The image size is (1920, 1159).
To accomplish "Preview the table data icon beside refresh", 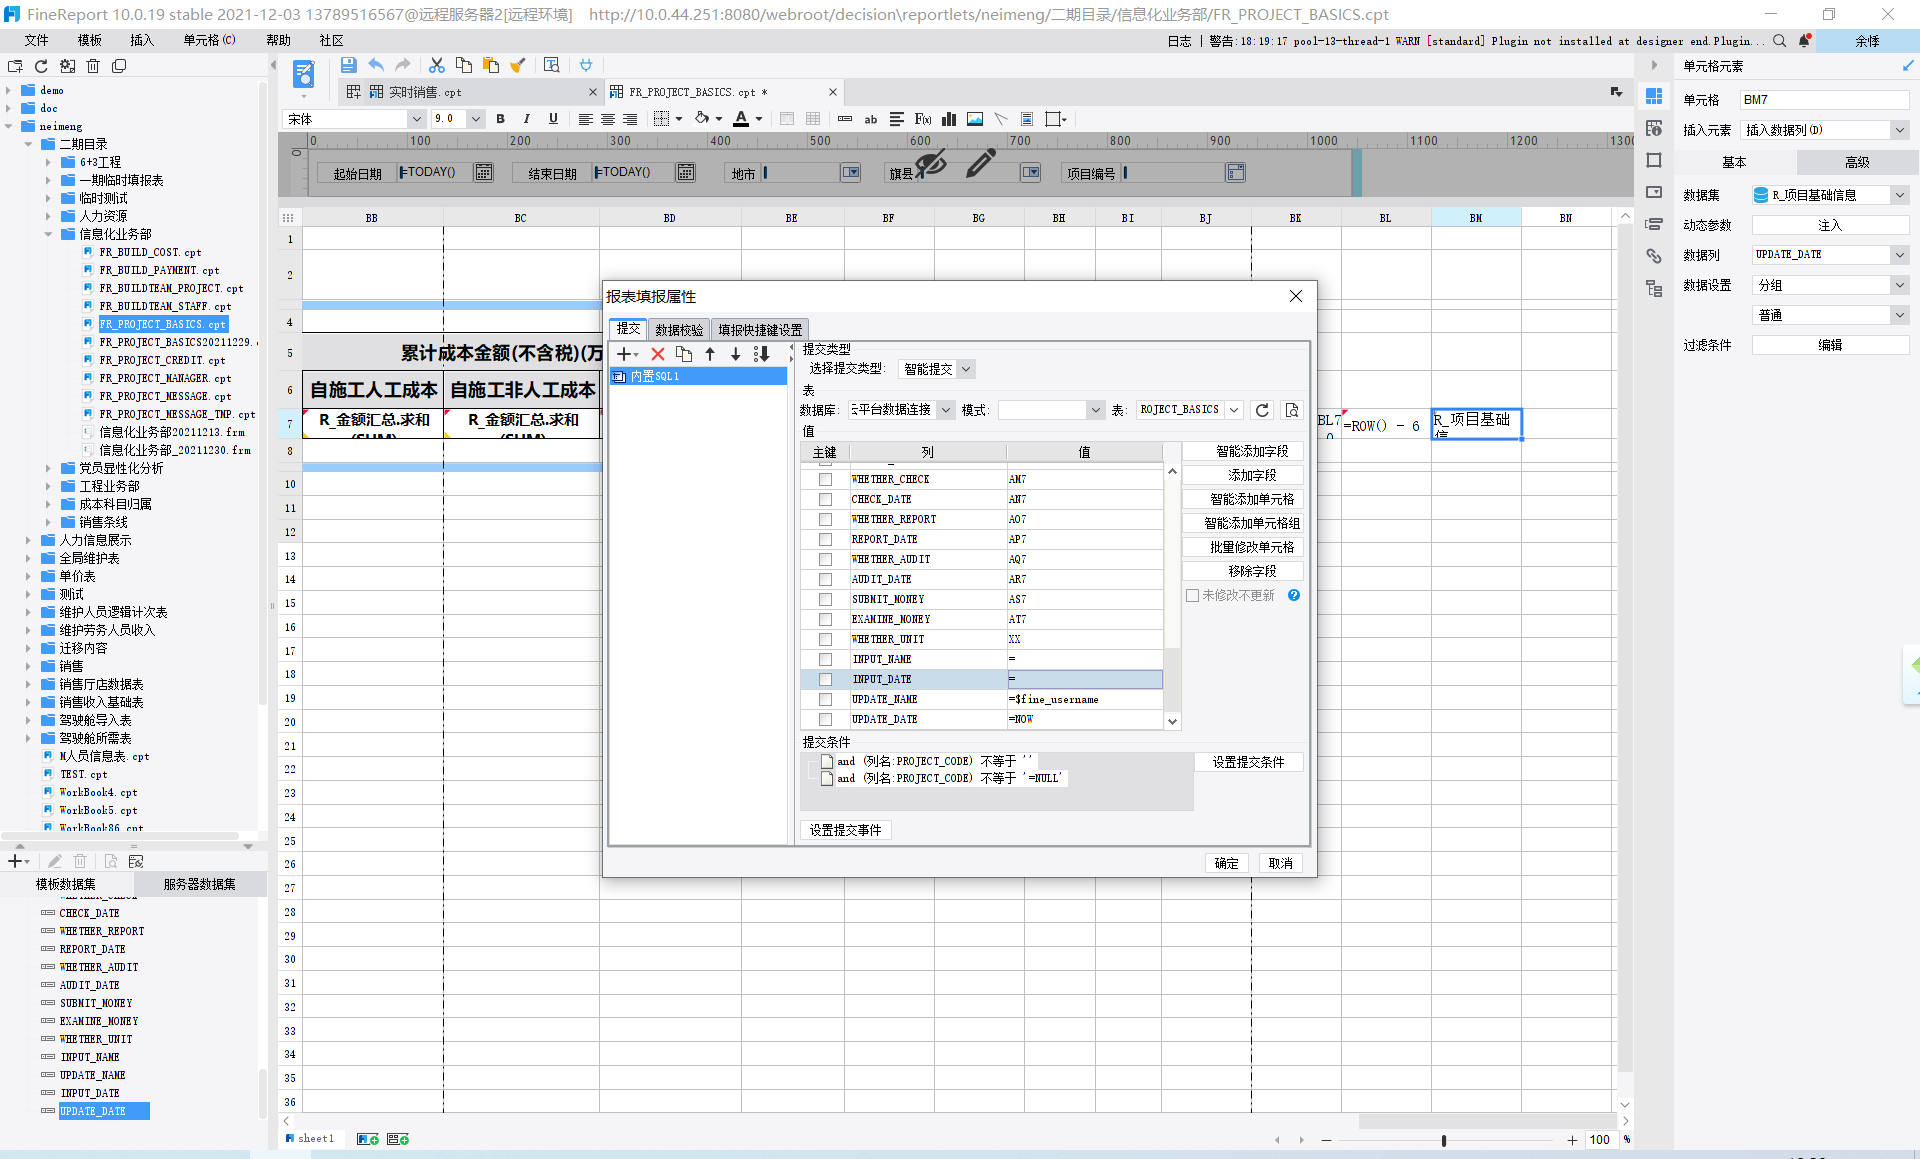I will pyautogui.click(x=1292, y=410).
